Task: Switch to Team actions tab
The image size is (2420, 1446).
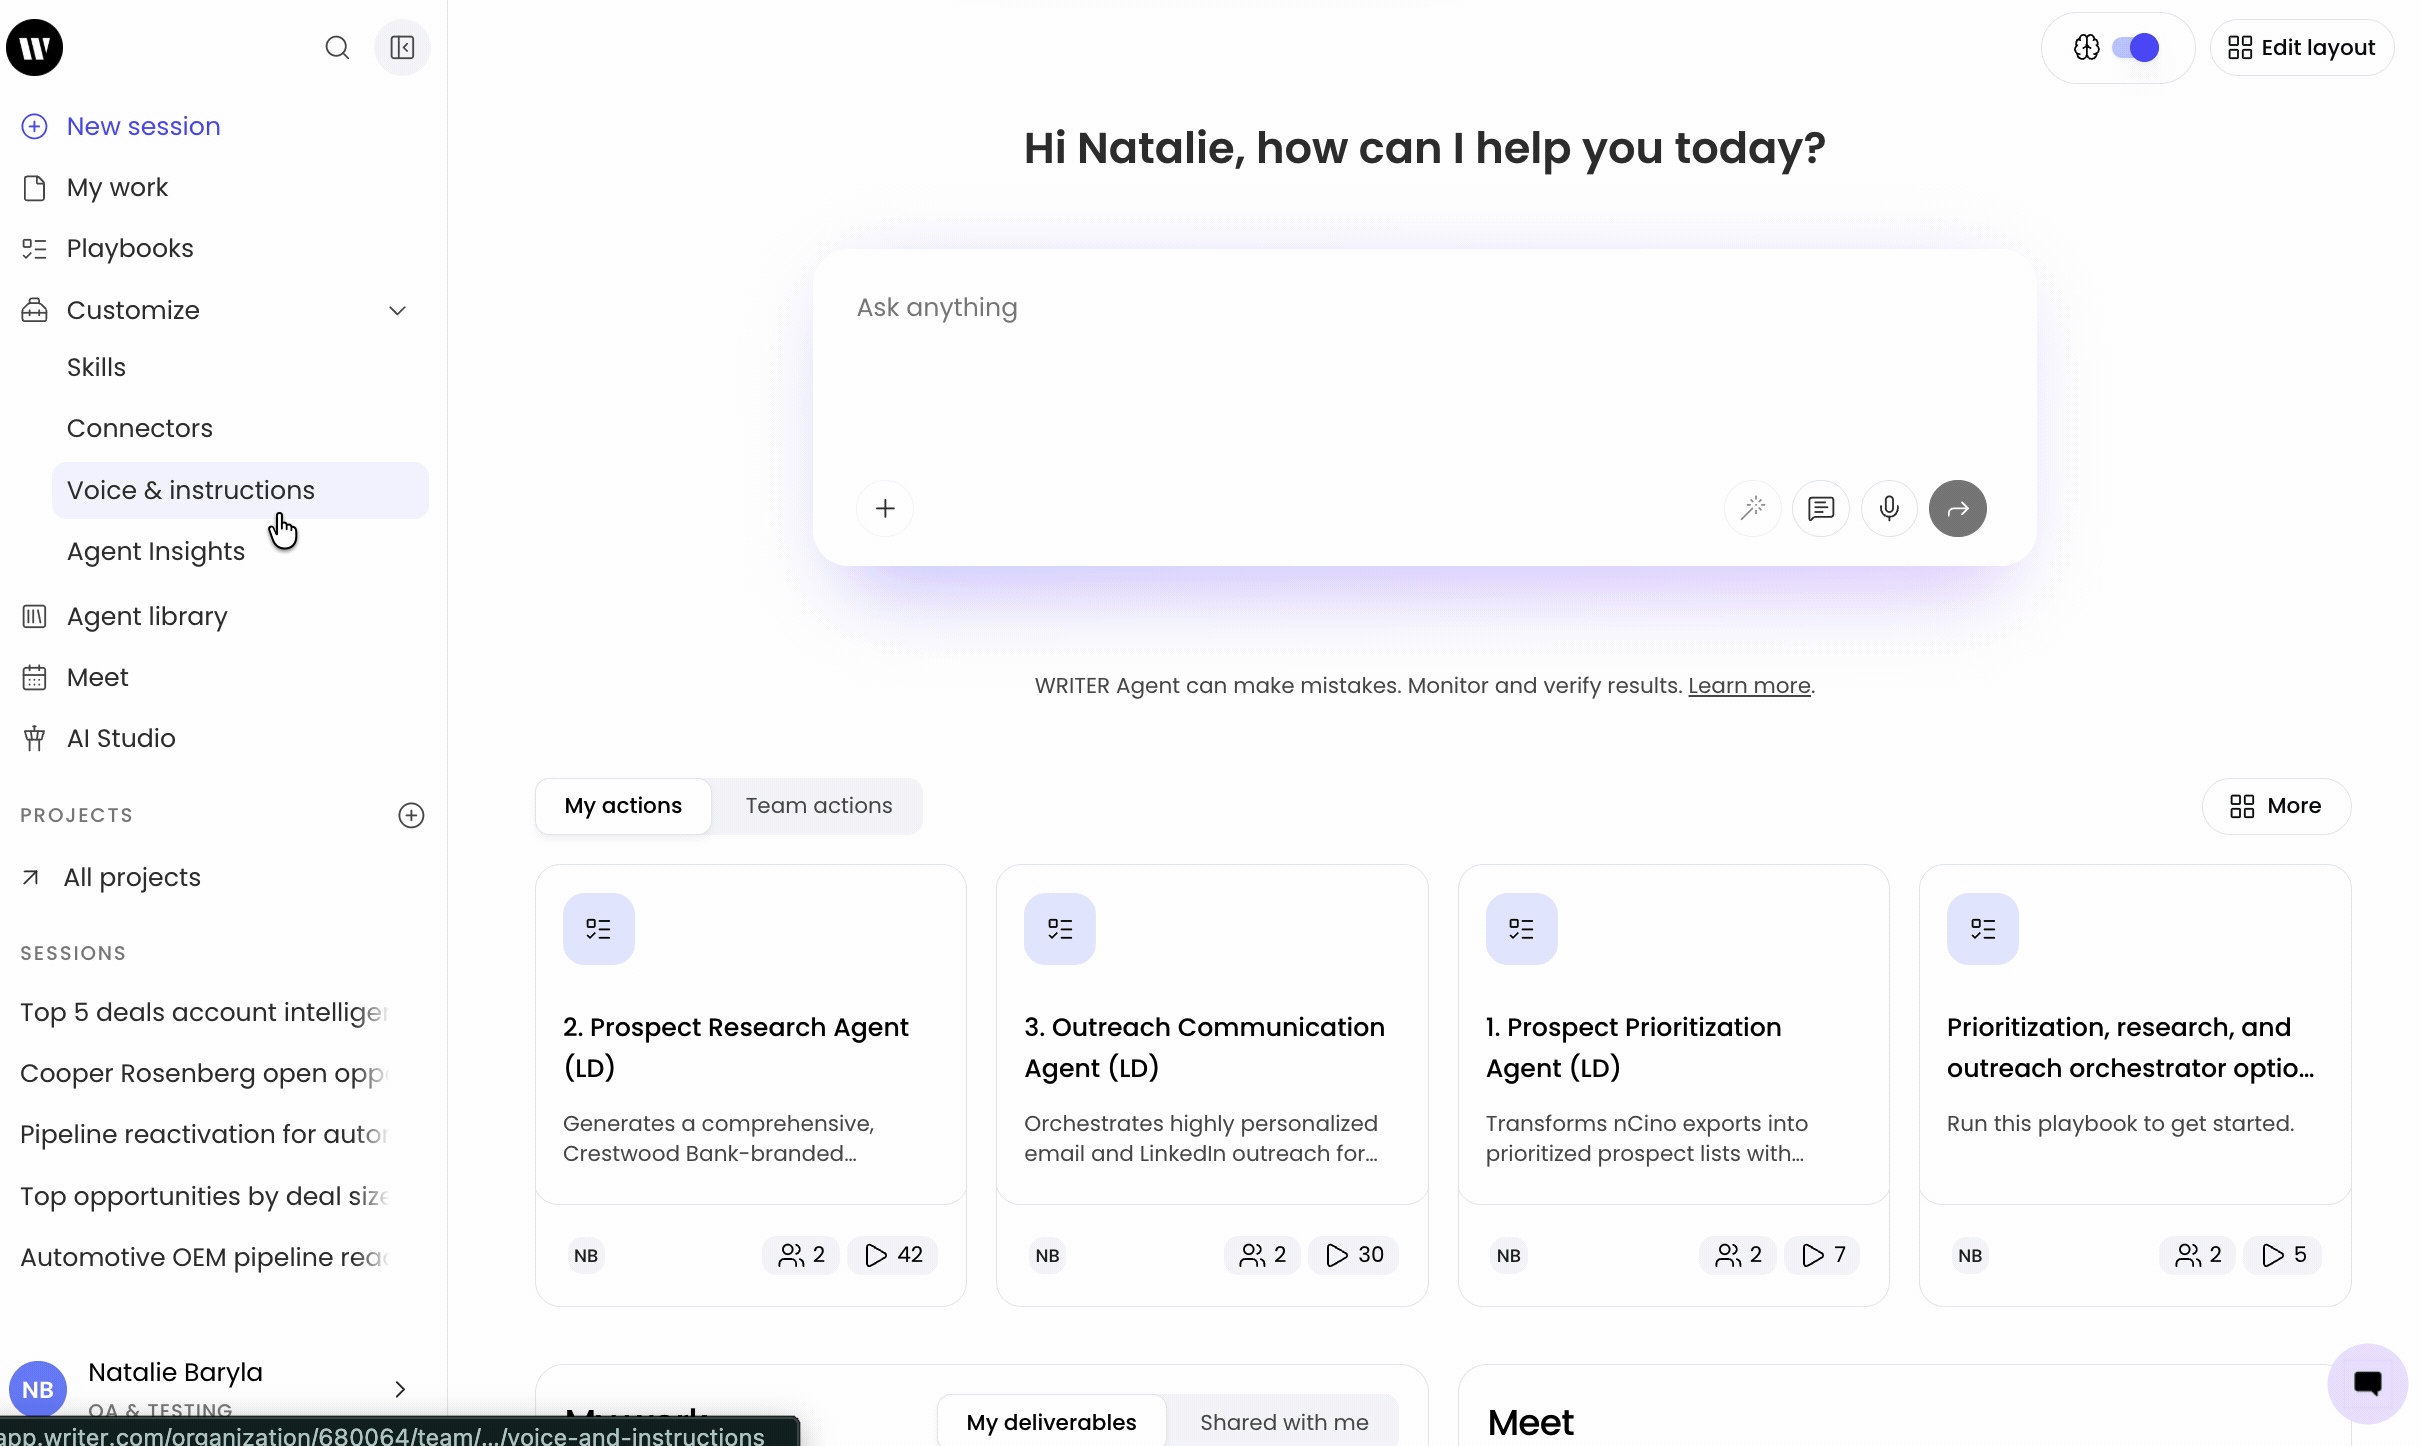Action: [819, 806]
